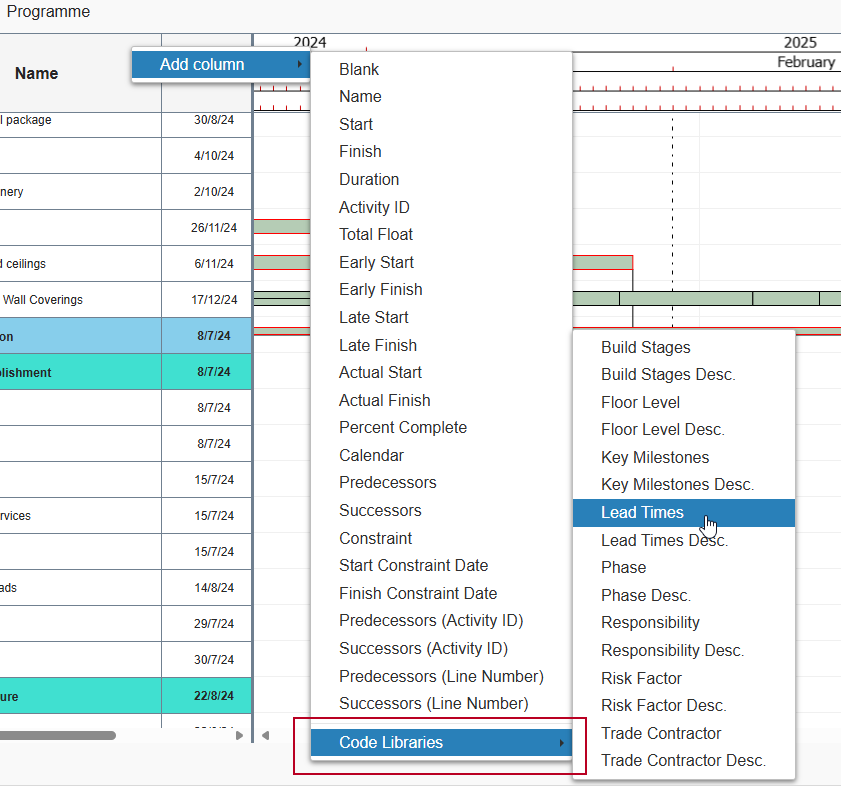The height and width of the screenshot is (786, 841).
Task: Click the right scroll arrow below the table
Action: click(x=238, y=735)
